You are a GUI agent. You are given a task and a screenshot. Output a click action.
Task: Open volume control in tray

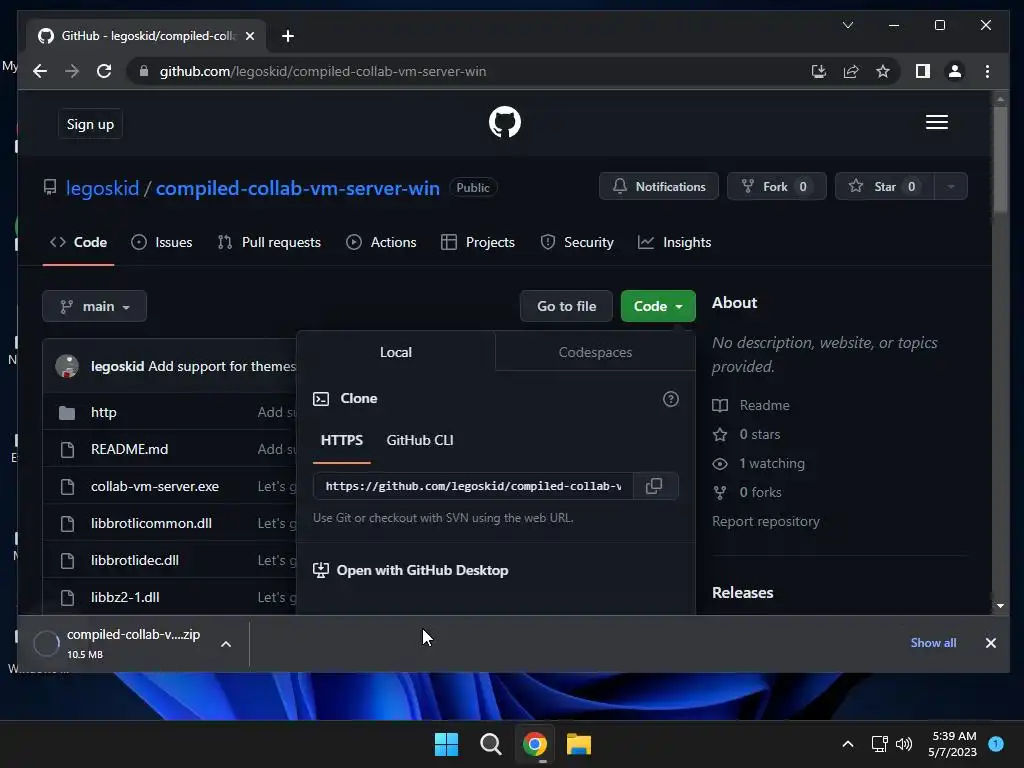click(904, 744)
